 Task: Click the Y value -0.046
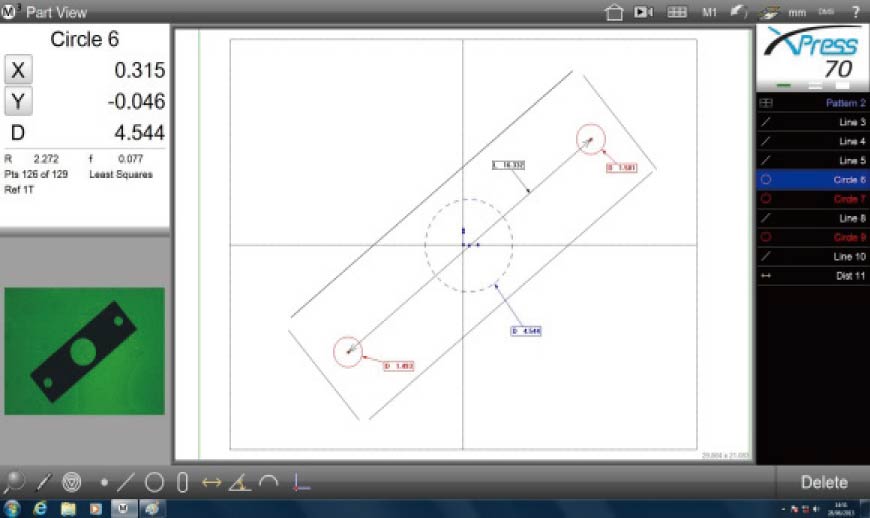136,101
